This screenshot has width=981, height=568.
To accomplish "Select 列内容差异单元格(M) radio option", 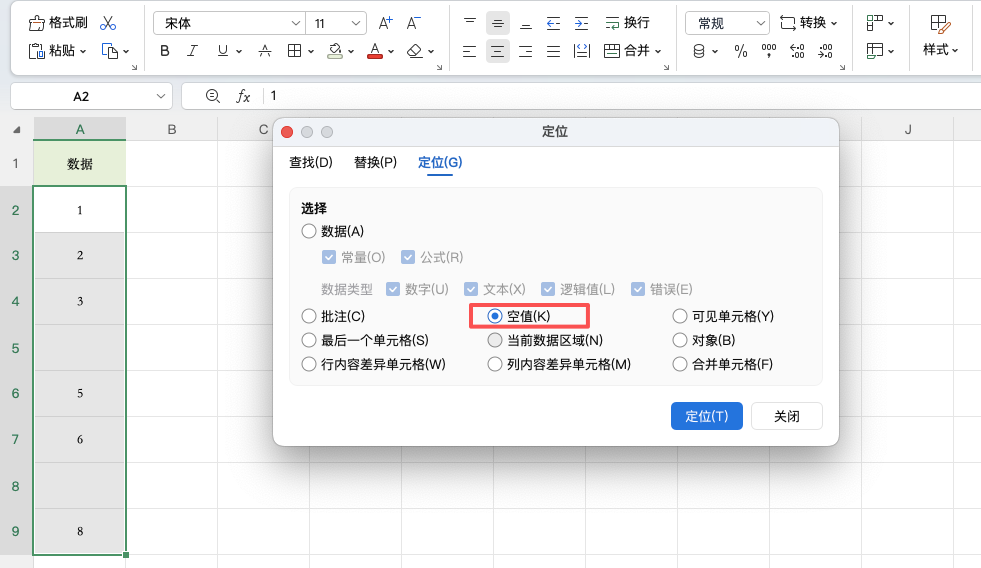I will click(x=495, y=364).
